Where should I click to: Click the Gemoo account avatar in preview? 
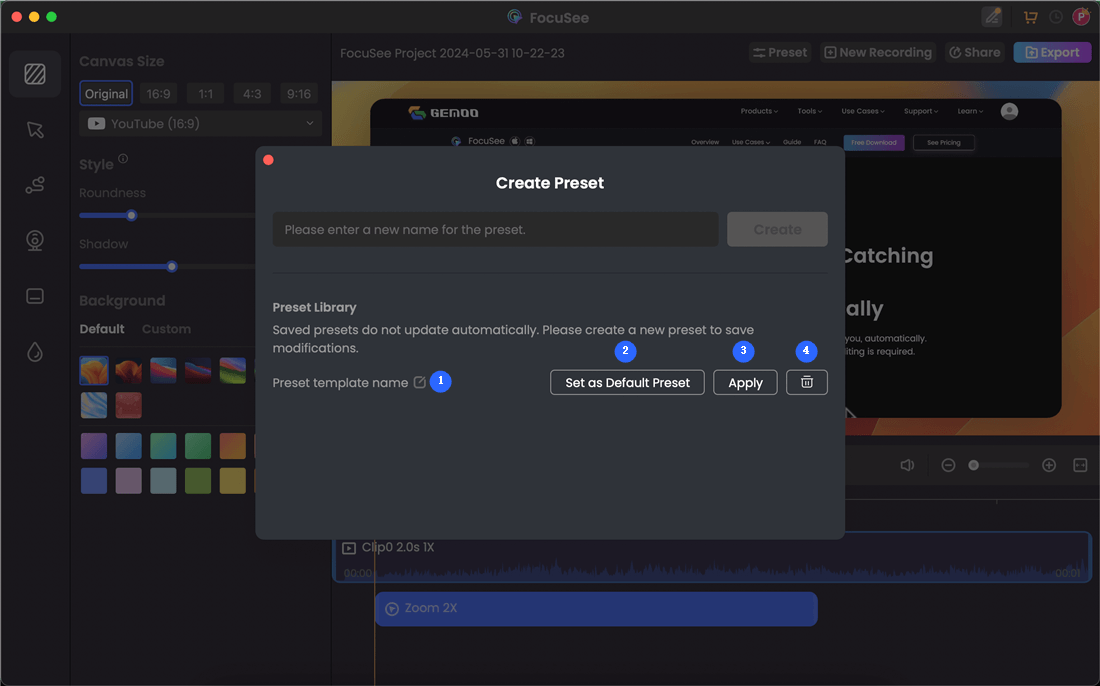[x=1010, y=112]
